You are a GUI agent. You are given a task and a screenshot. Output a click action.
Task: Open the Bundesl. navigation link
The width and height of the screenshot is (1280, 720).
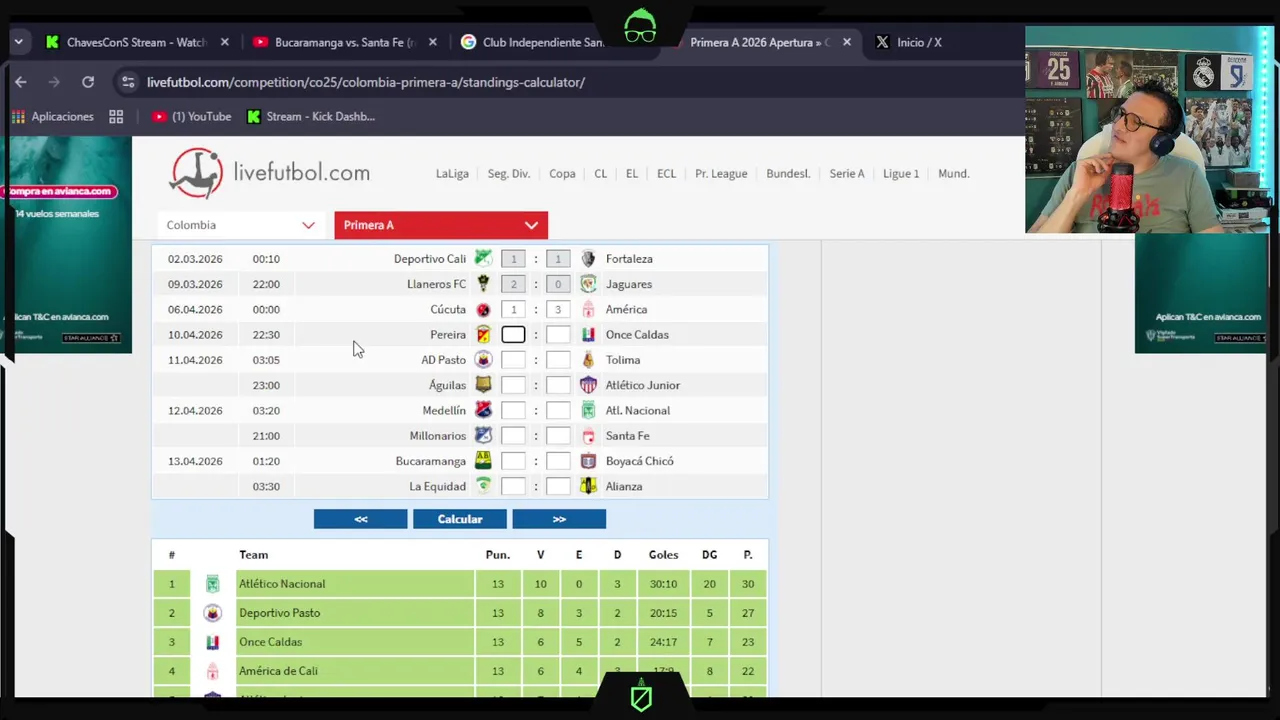point(788,174)
